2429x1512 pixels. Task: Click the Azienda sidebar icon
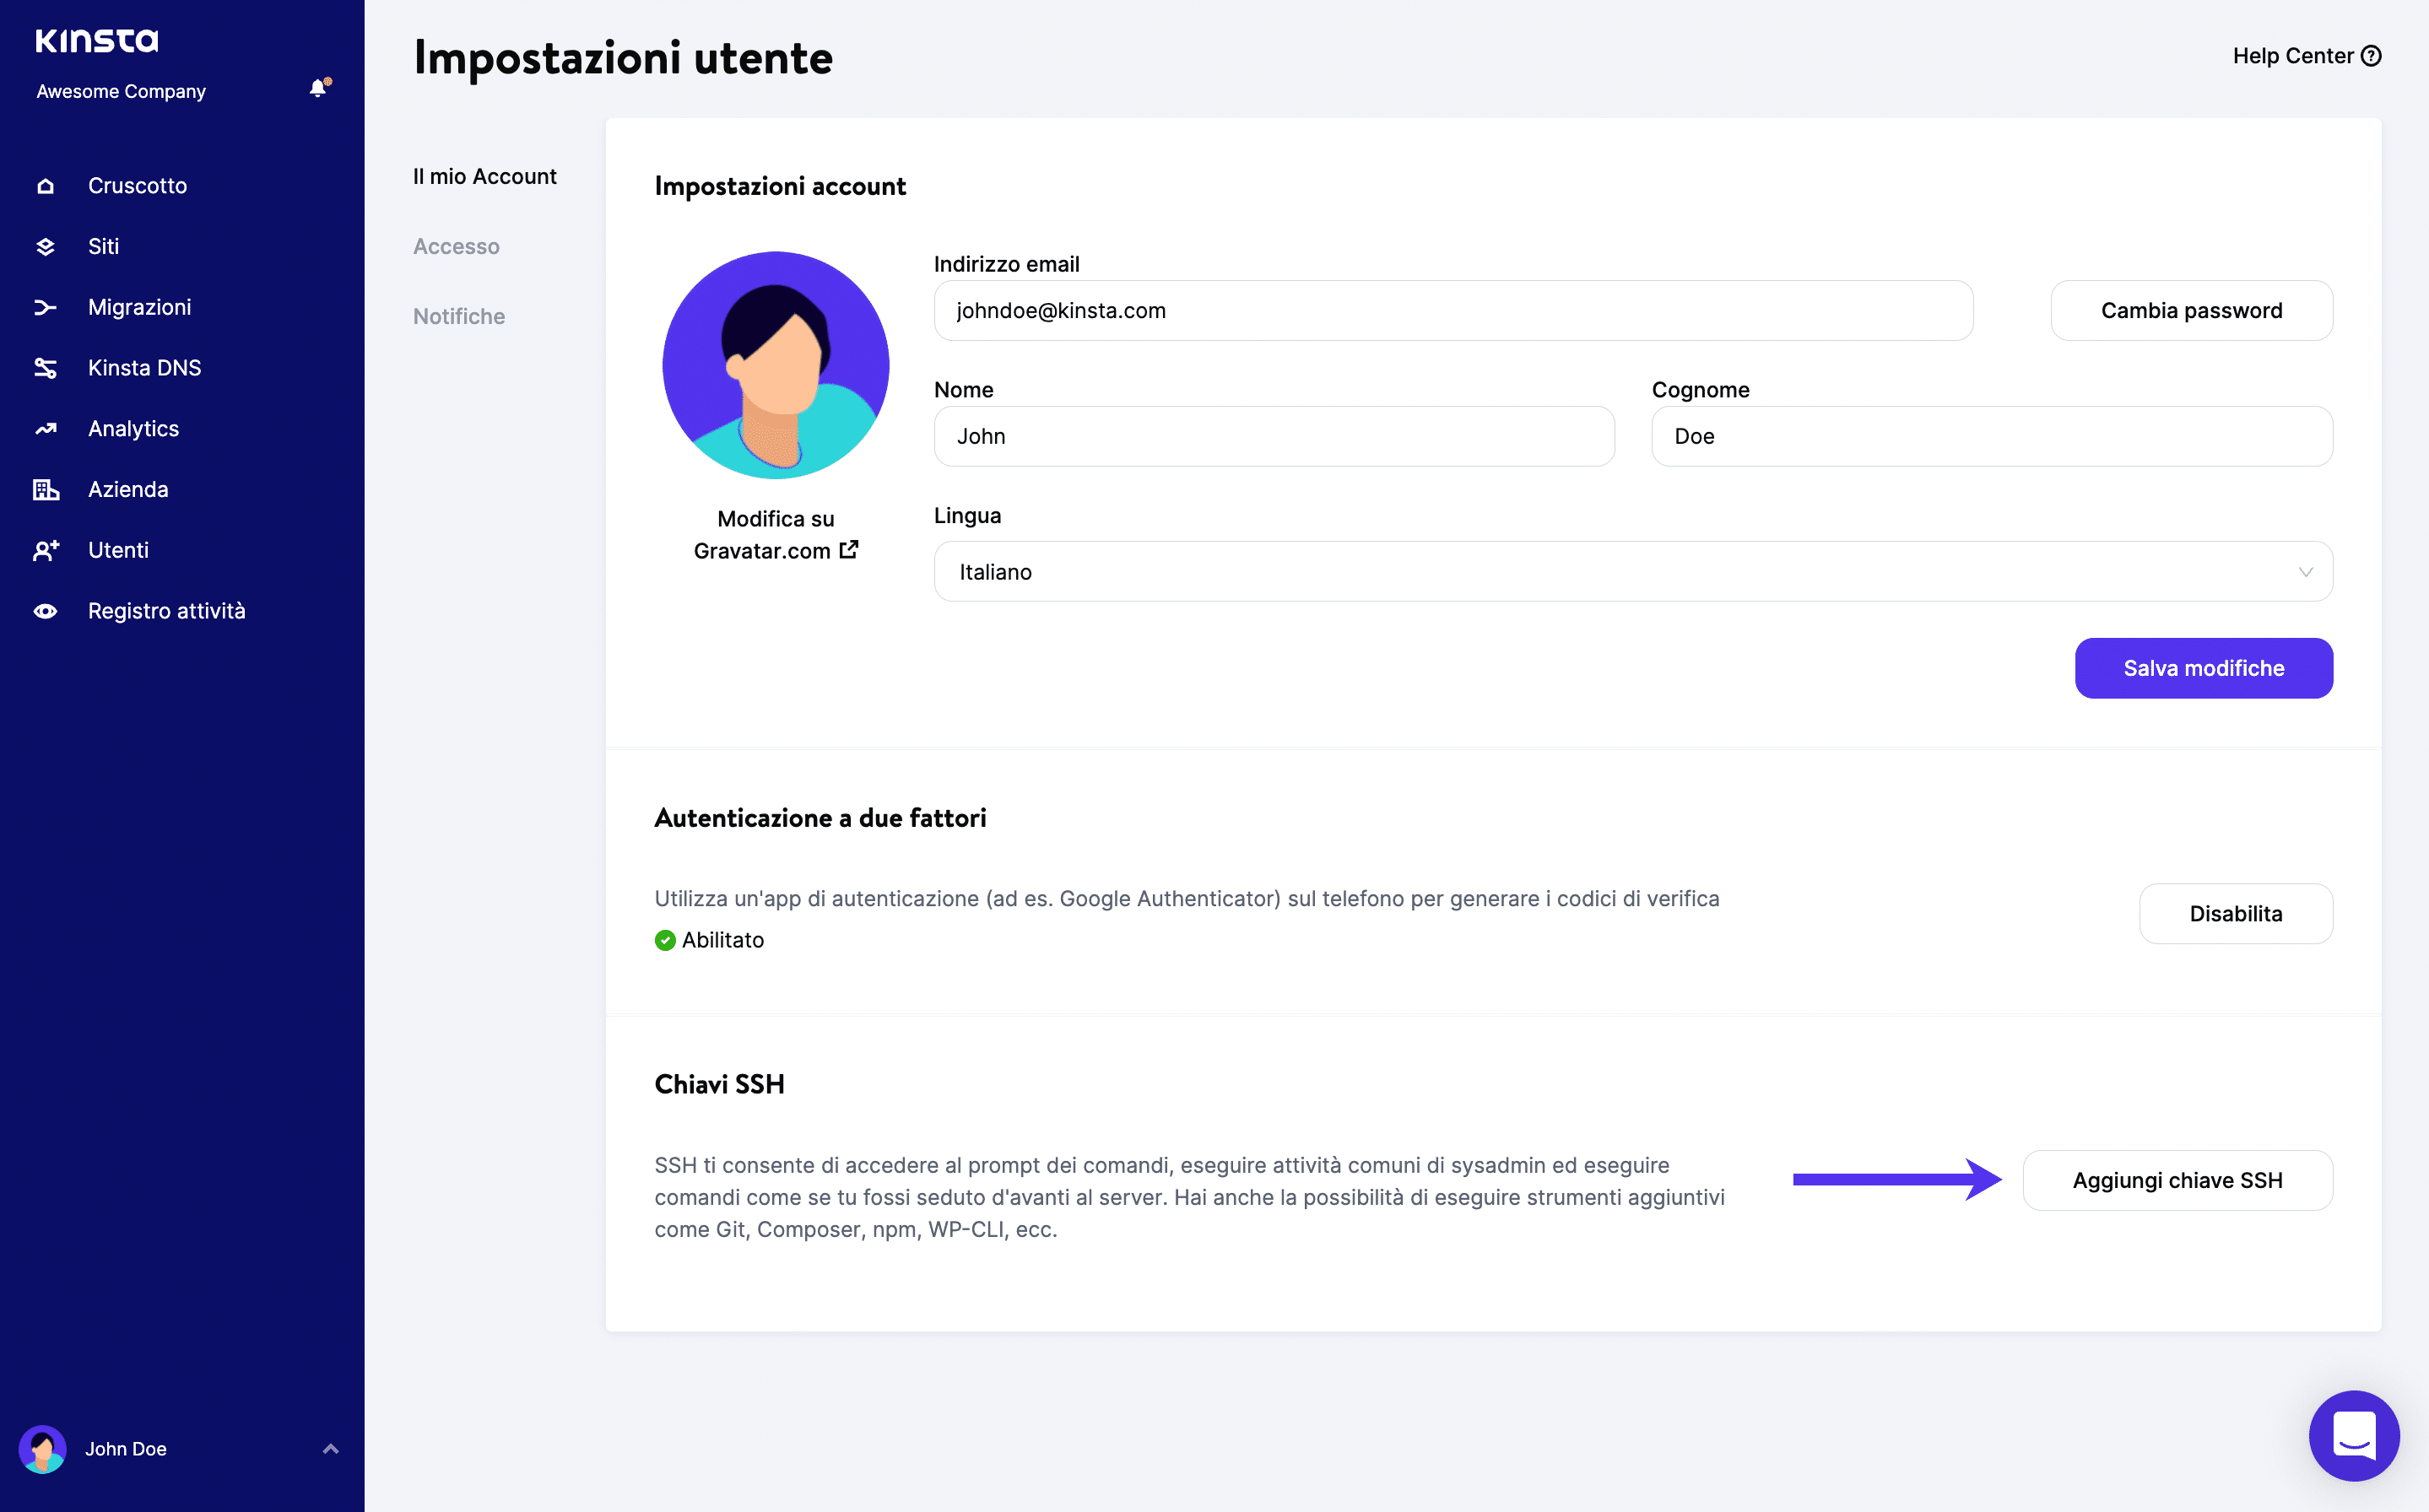[47, 489]
